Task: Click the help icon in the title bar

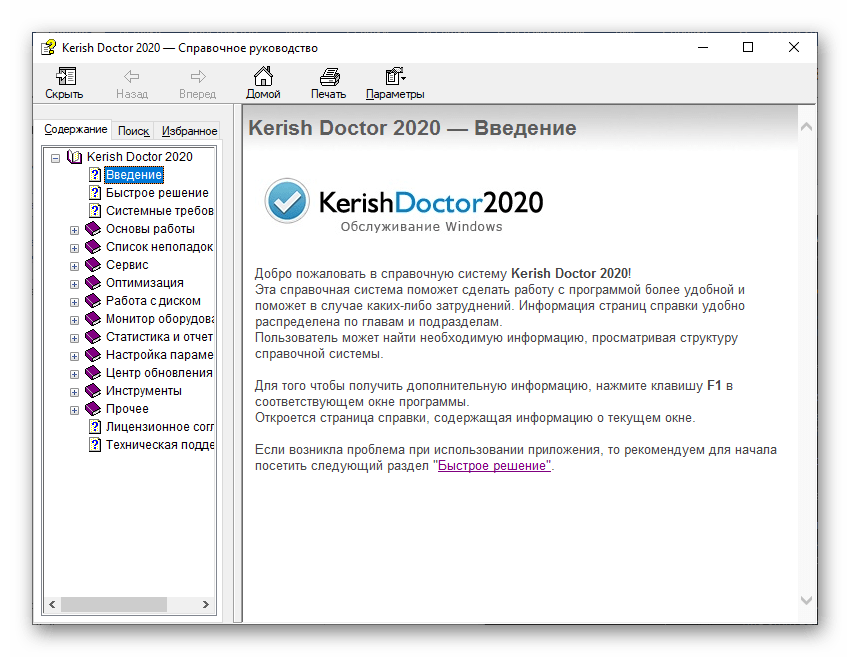Action: (x=49, y=48)
